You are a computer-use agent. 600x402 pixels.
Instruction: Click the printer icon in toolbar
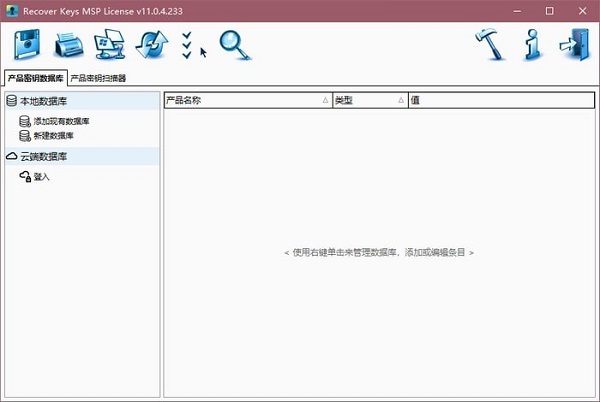coord(69,45)
